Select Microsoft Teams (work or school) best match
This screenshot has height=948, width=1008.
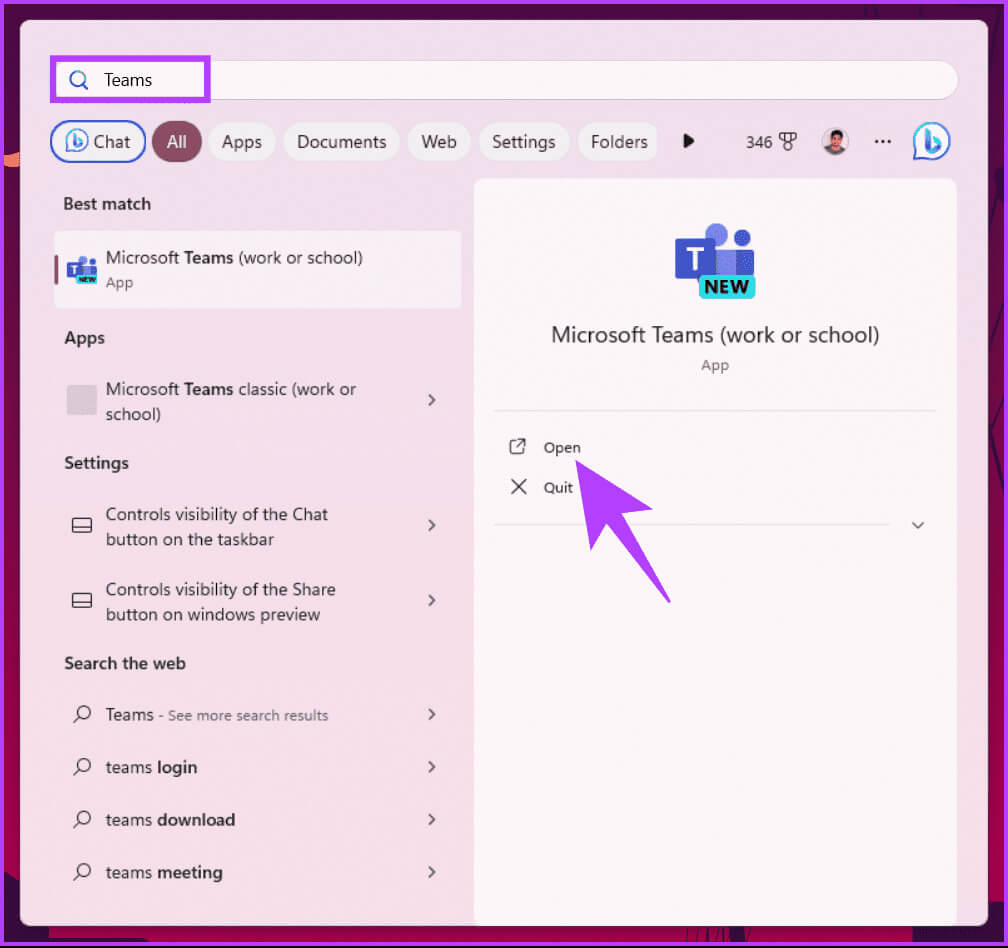[x=258, y=269]
